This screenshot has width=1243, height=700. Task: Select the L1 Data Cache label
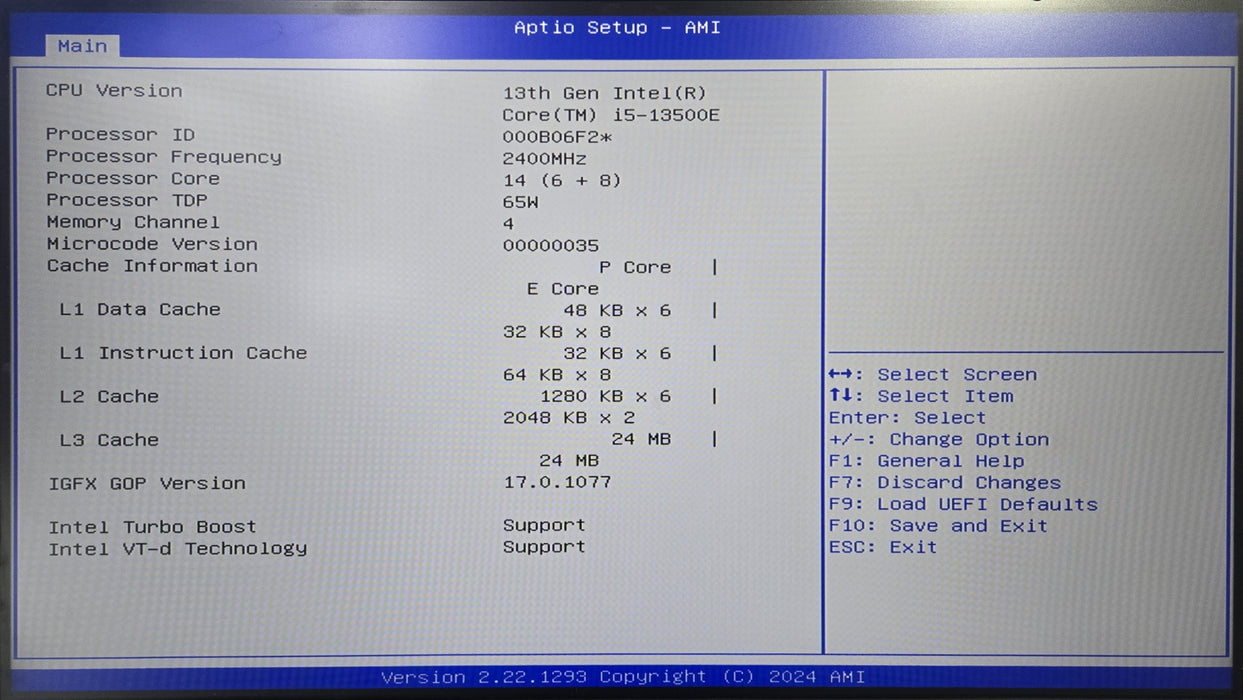point(139,310)
